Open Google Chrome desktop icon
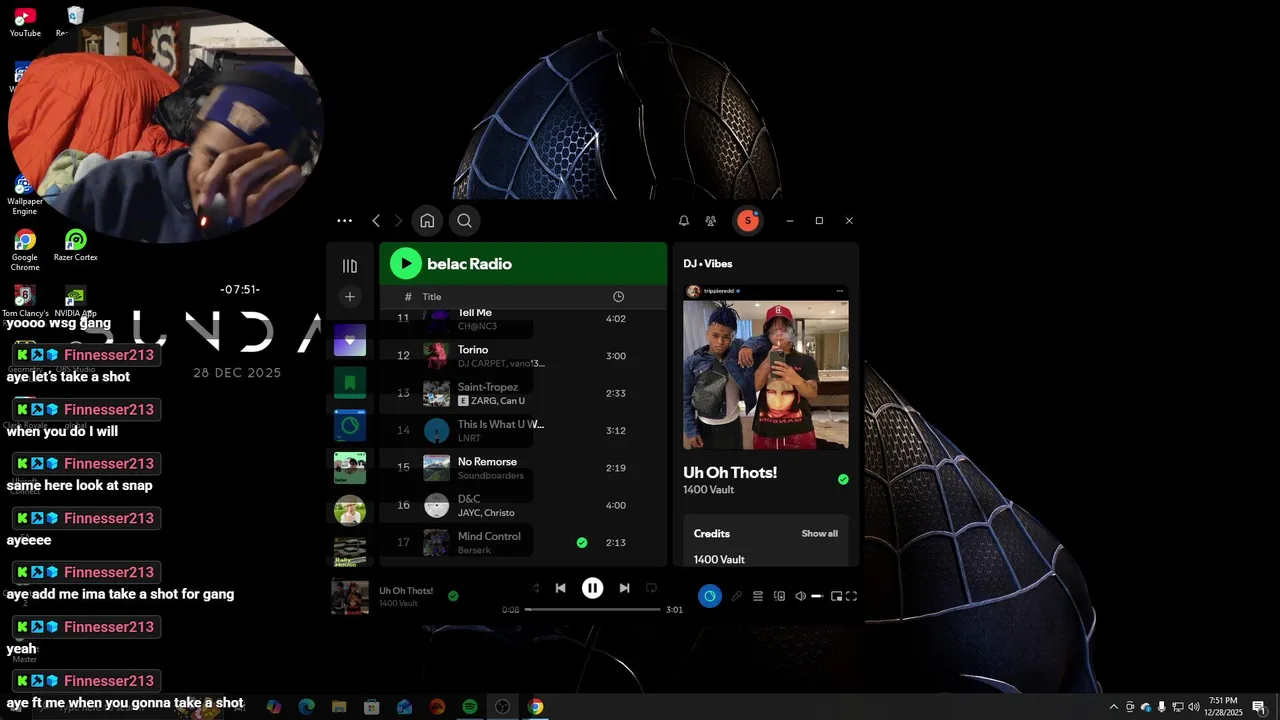Screen dimensions: 1280x720 coord(25,250)
